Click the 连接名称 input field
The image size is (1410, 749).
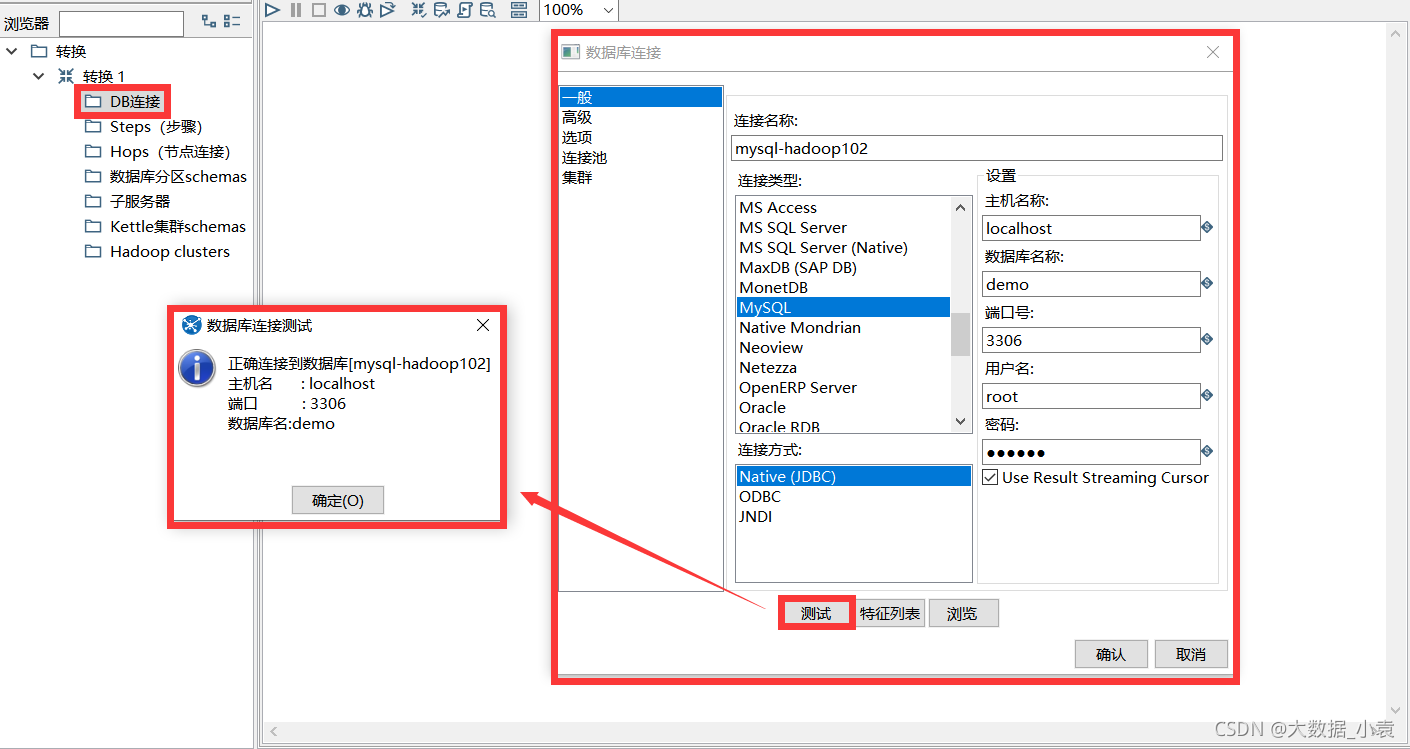[x=977, y=148]
